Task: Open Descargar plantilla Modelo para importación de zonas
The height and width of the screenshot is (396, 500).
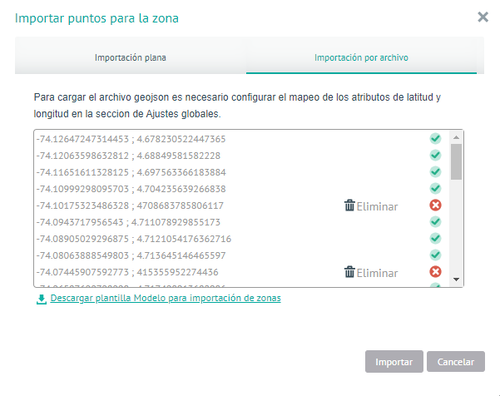Action: 166,298
